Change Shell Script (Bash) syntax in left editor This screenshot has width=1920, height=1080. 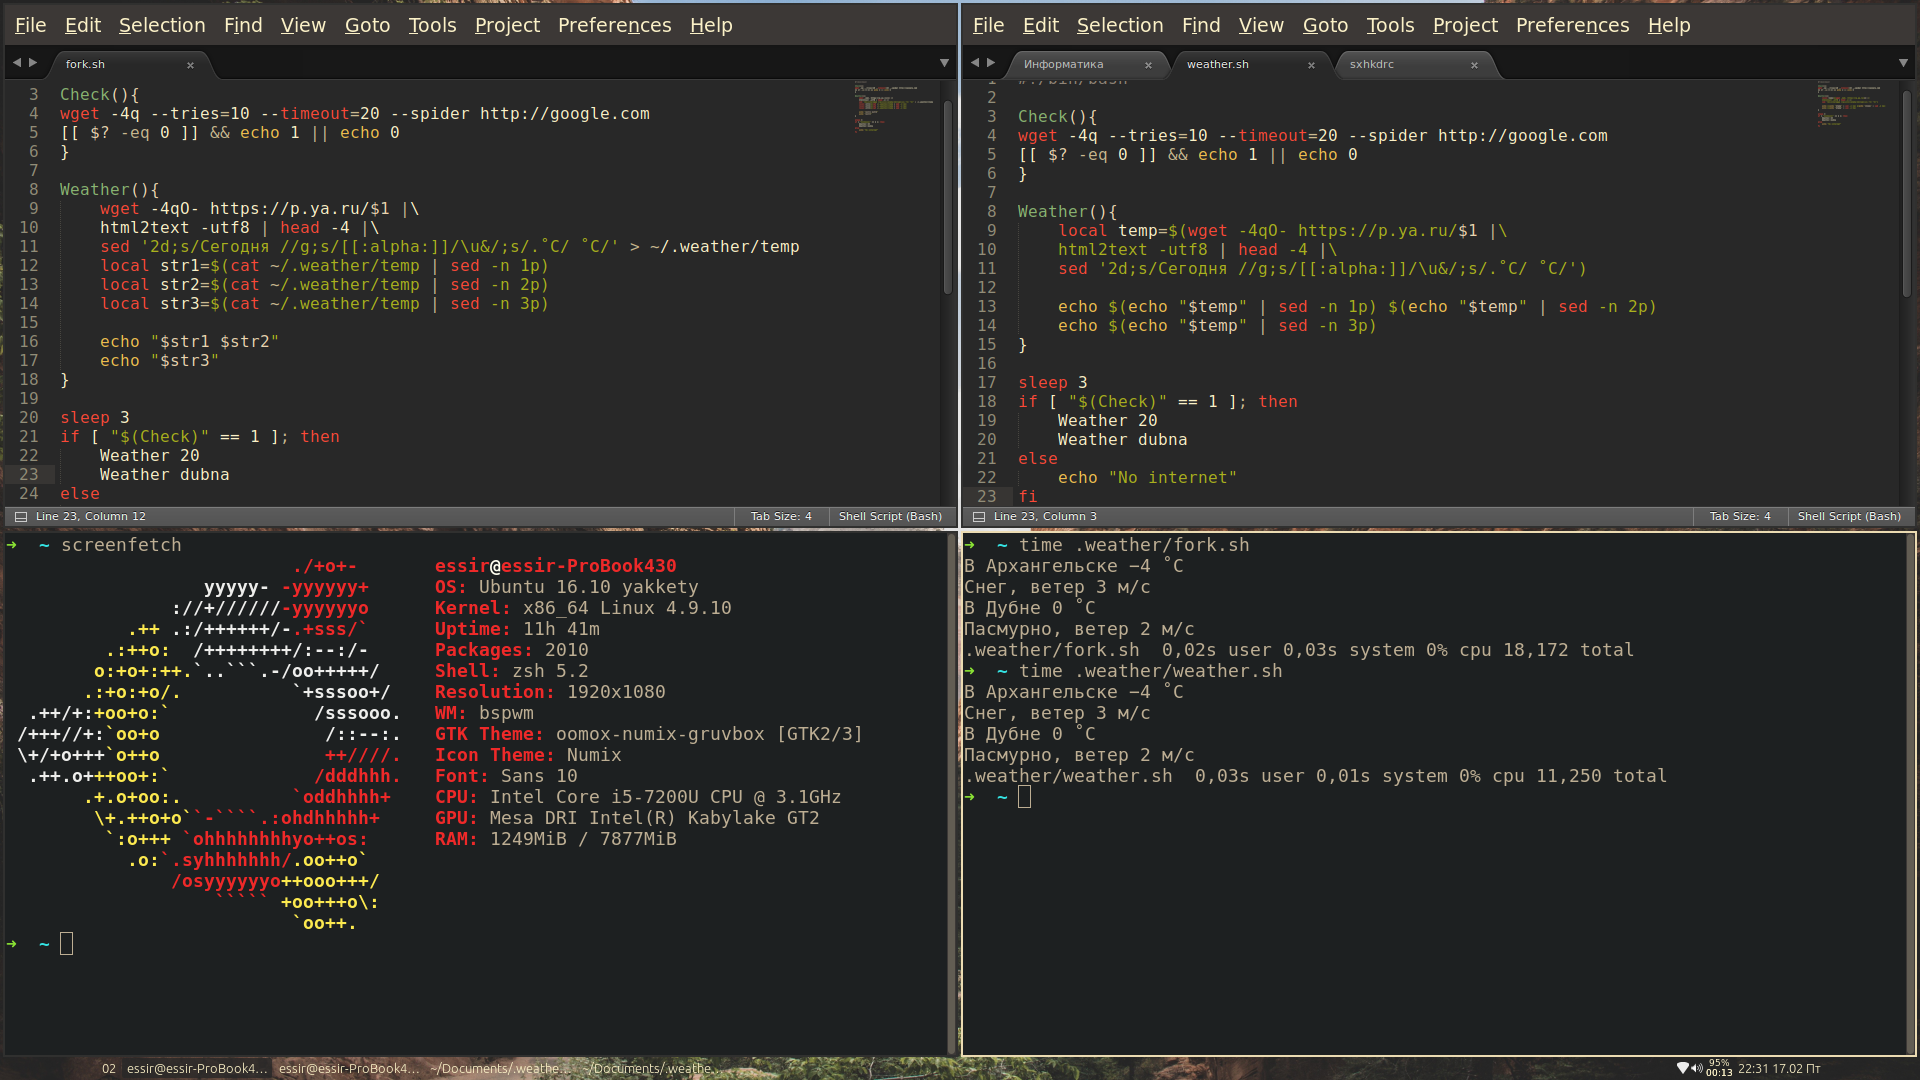890,517
